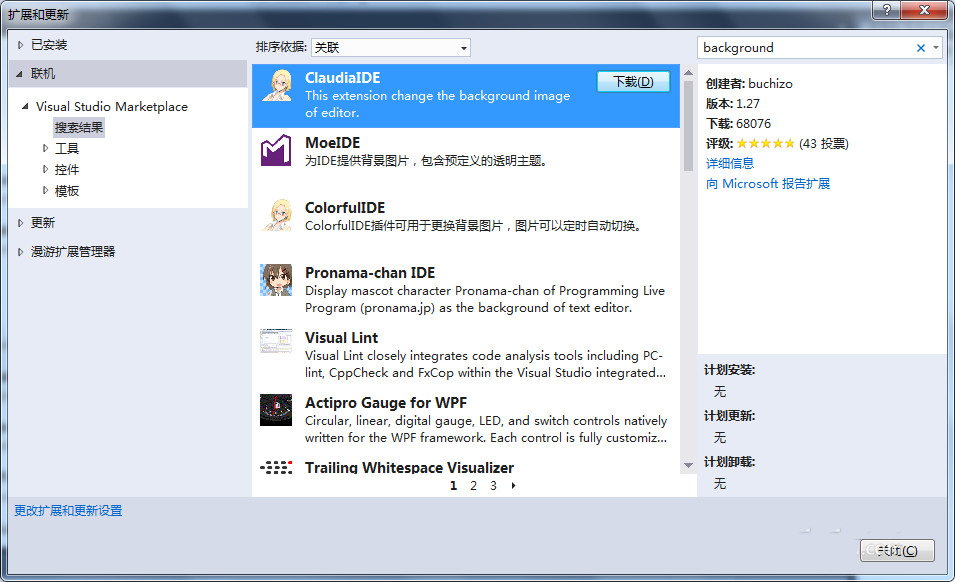Viewport: 955px width, 582px height.
Task: Select Actipro Gauge for WPF result title
Action: [x=386, y=403]
